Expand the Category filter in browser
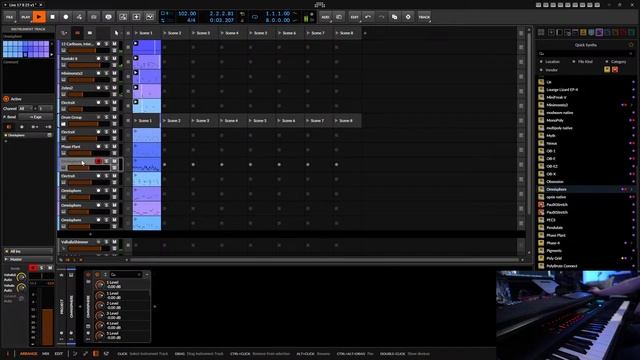Viewport: 640px width, 360px height. pyautogui.click(x=616, y=62)
